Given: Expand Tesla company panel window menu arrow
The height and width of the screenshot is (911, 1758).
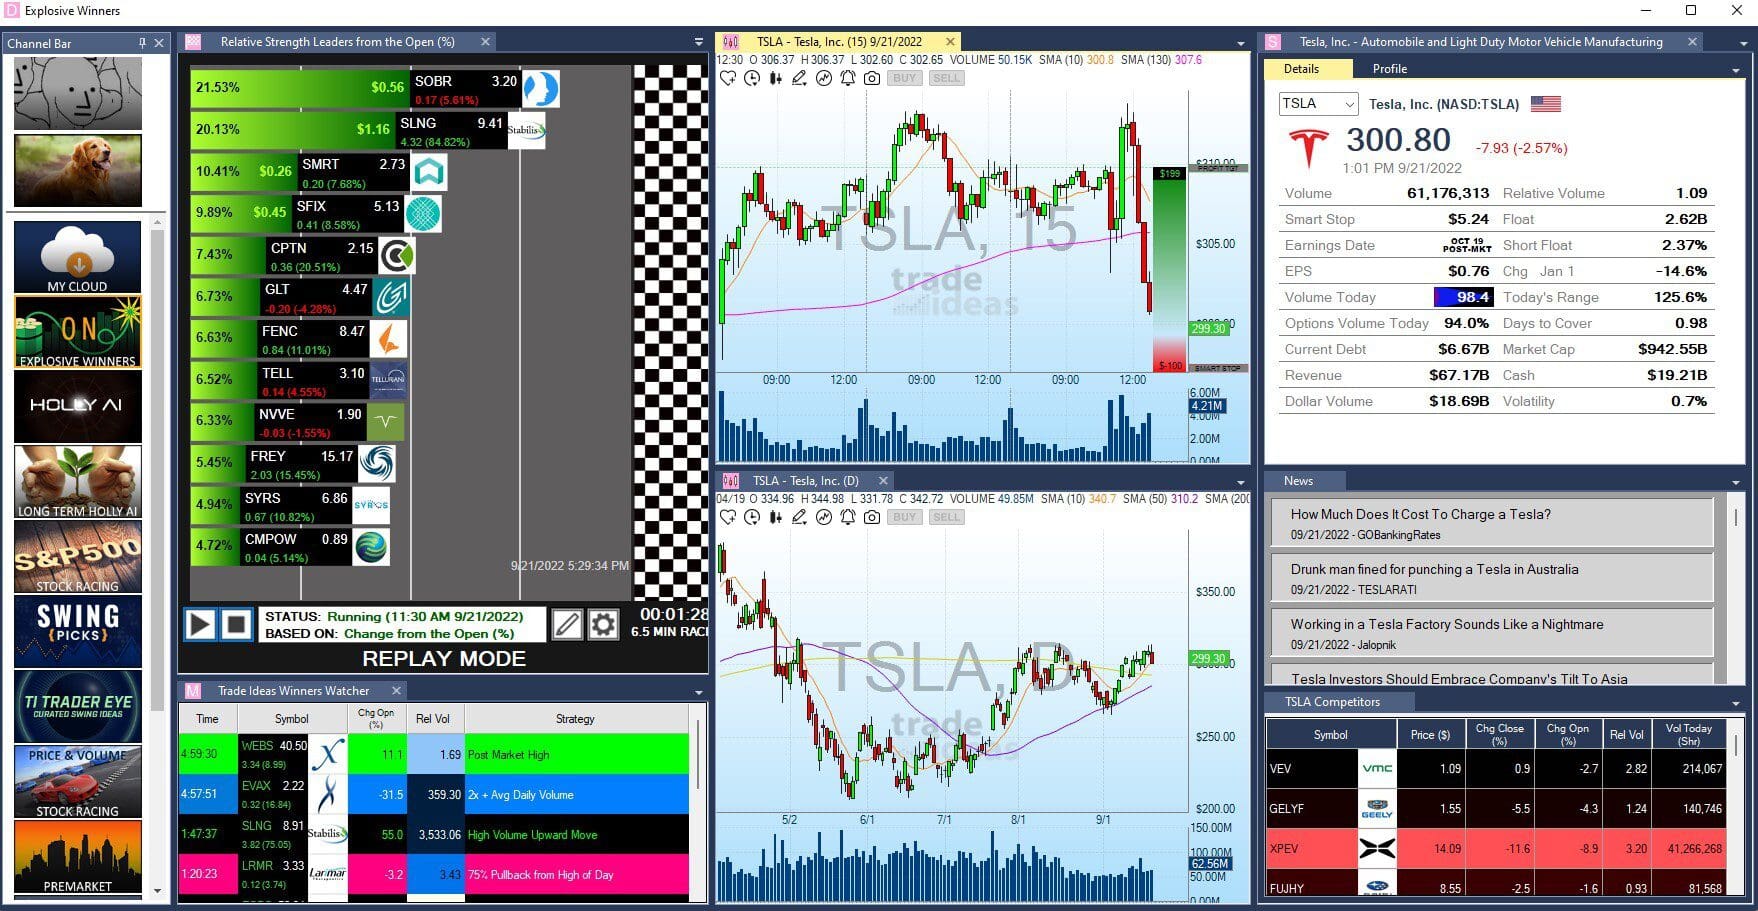Looking at the screenshot, I should [1743, 43].
